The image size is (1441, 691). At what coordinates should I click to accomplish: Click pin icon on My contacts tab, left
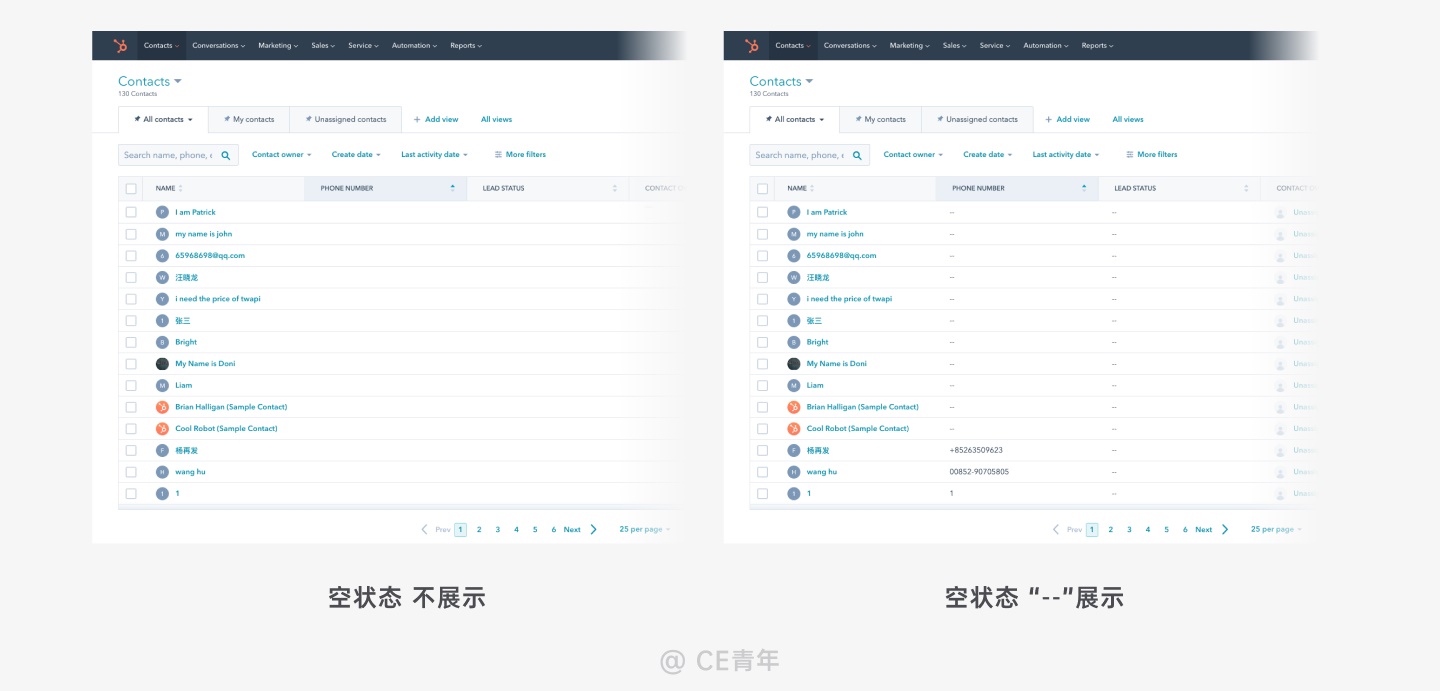227,119
